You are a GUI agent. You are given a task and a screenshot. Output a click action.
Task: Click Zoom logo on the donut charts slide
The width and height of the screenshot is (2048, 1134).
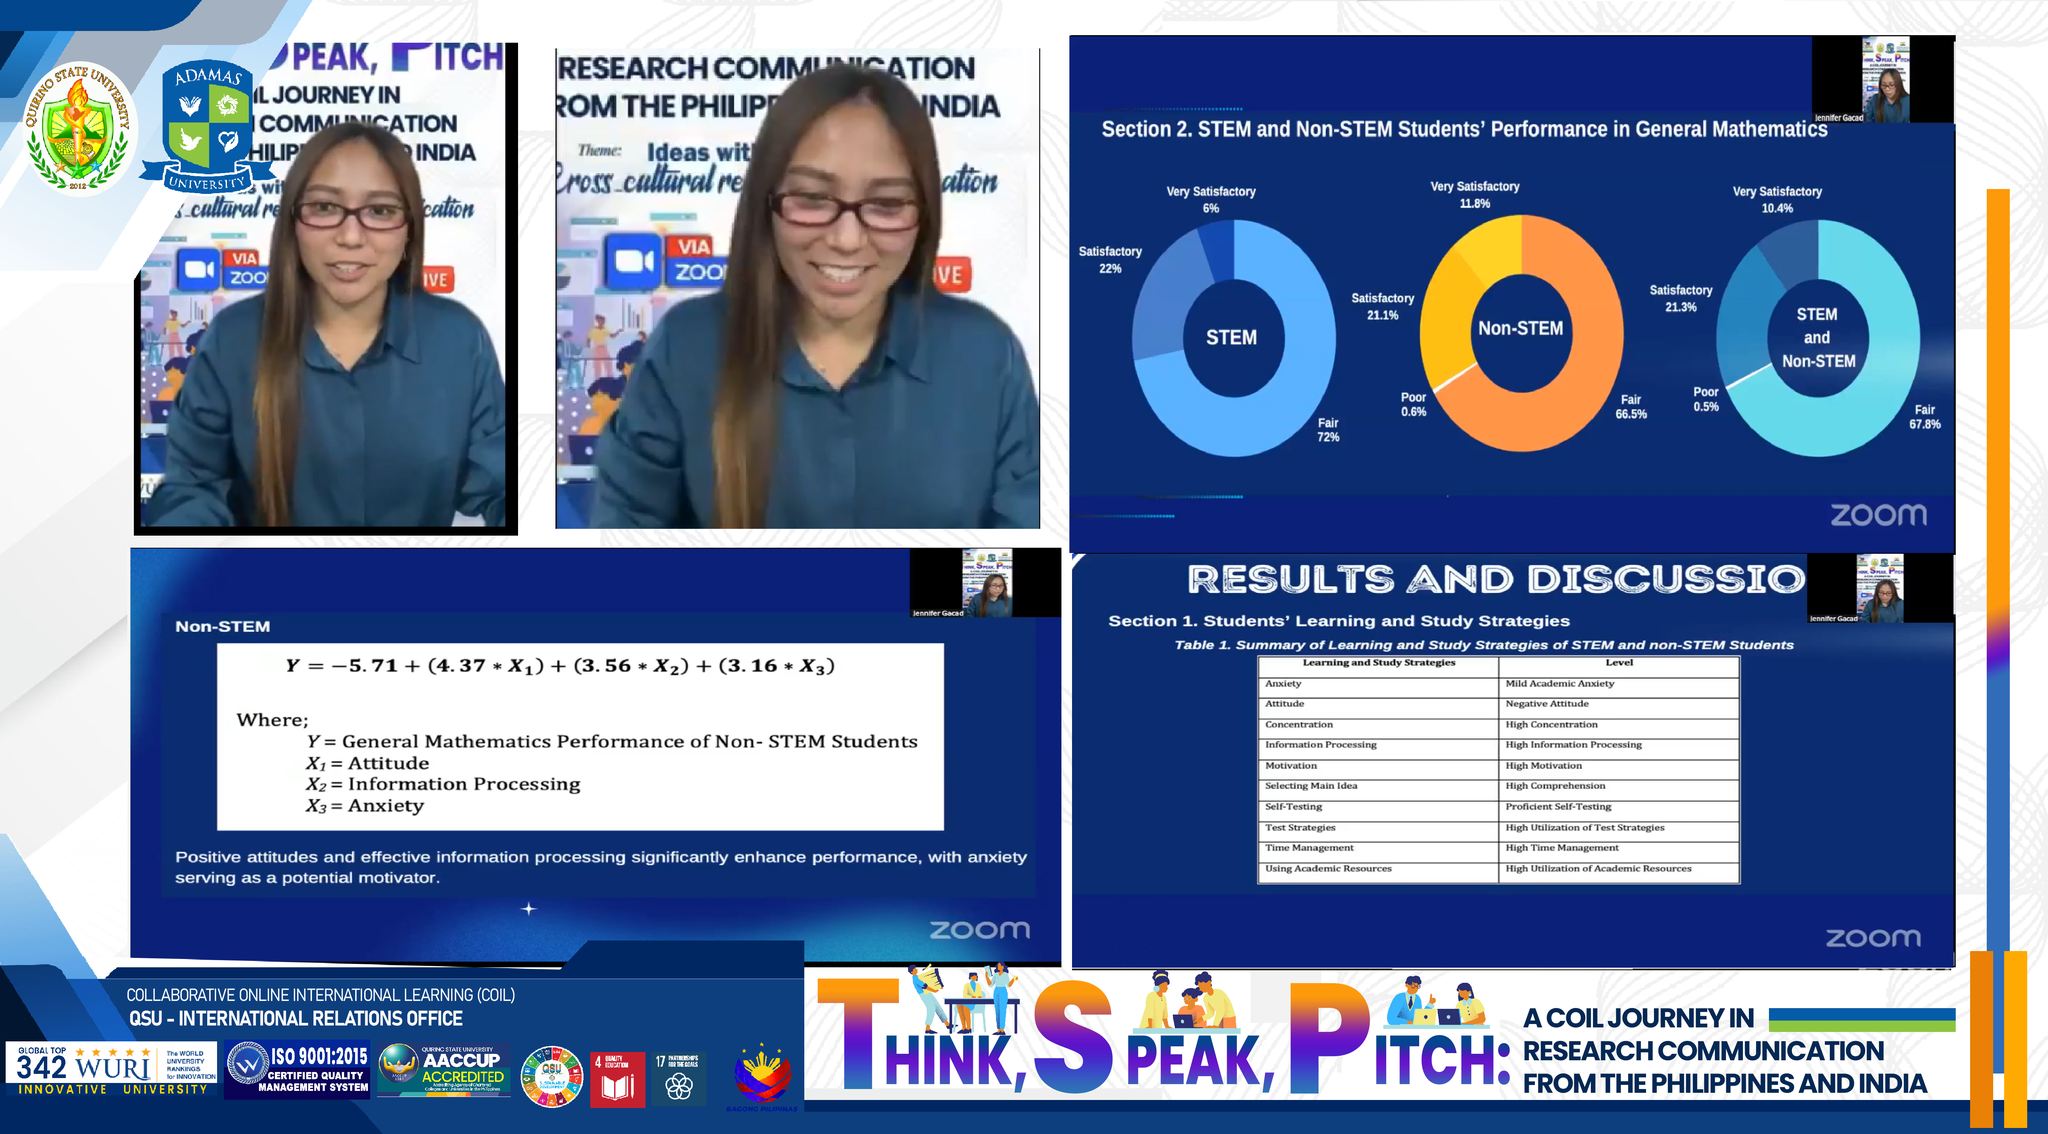point(1878,515)
